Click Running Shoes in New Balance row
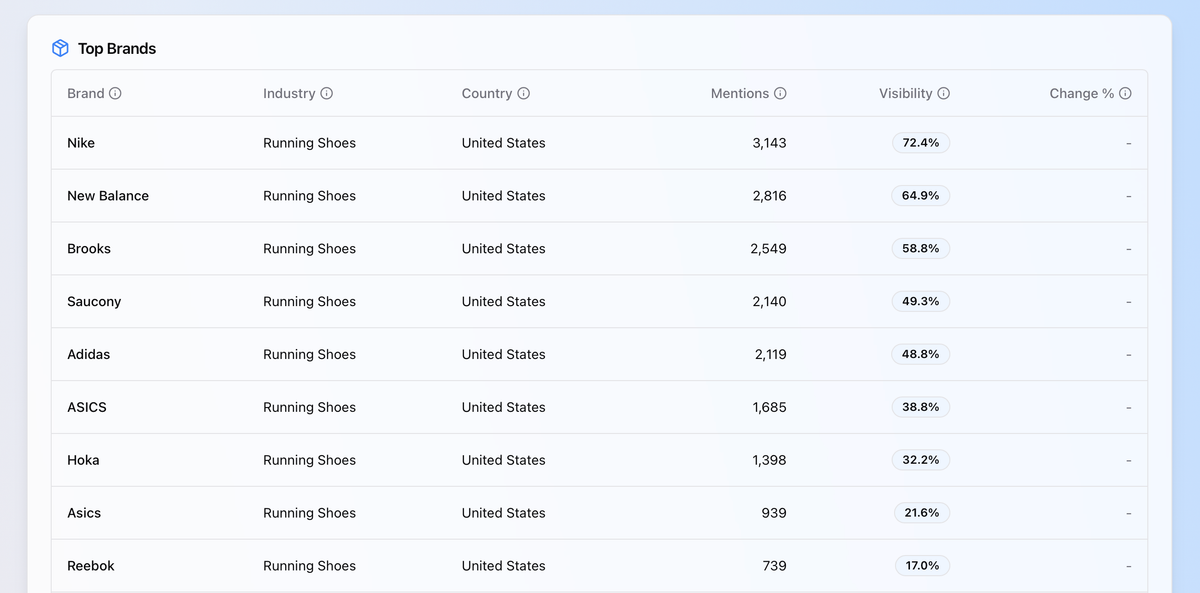This screenshot has height=593, width=1200. (309, 196)
